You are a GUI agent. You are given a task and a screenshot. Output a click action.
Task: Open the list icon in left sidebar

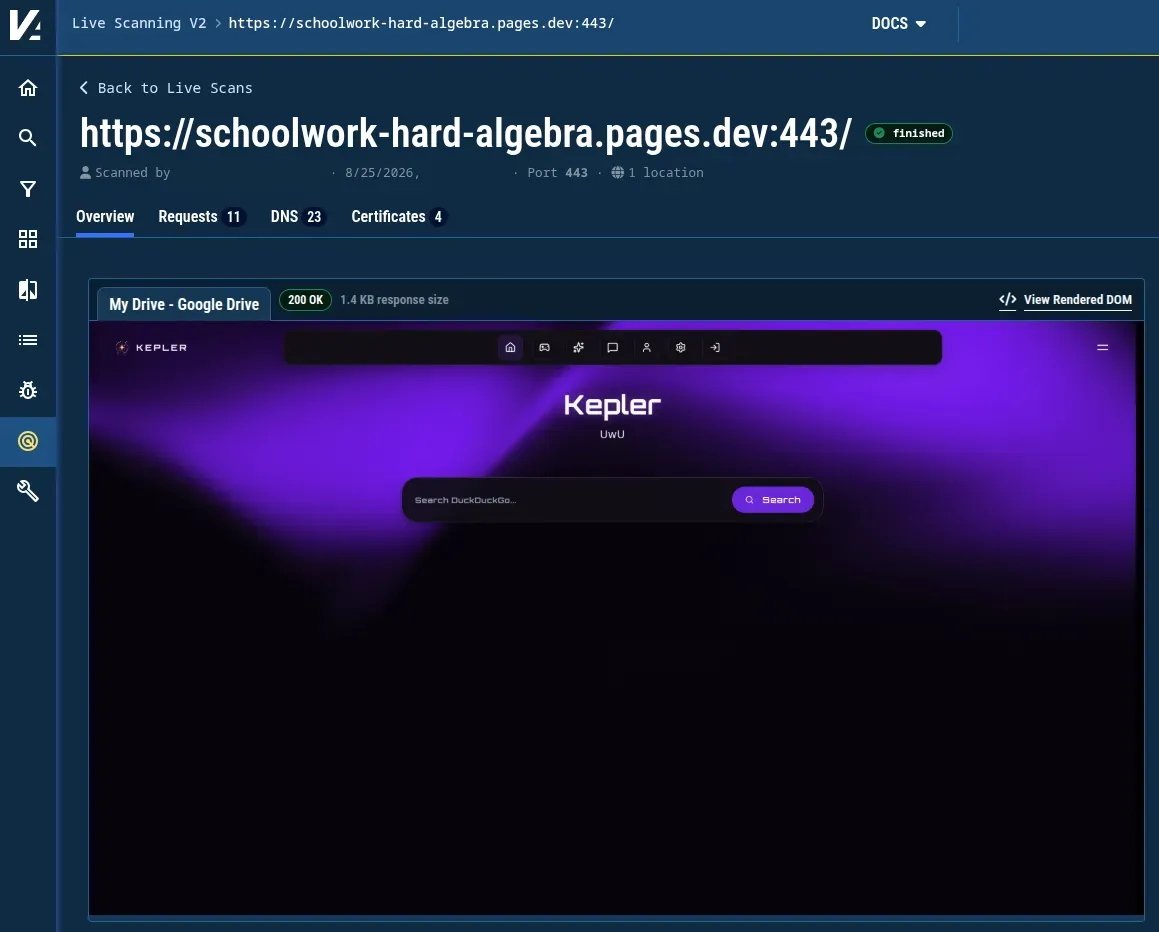(x=28, y=340)
